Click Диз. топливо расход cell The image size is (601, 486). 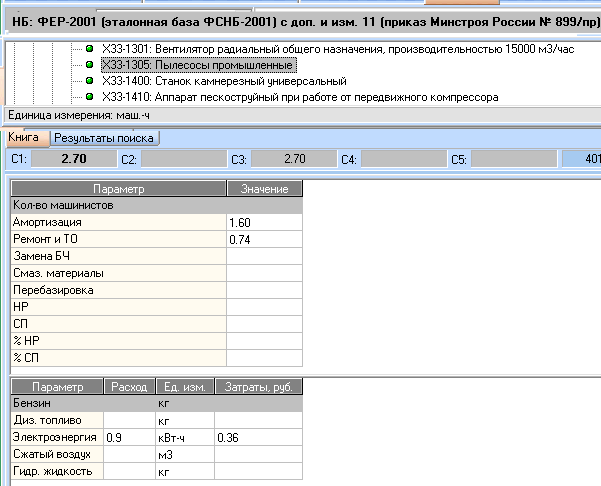[x=129, y=420]
